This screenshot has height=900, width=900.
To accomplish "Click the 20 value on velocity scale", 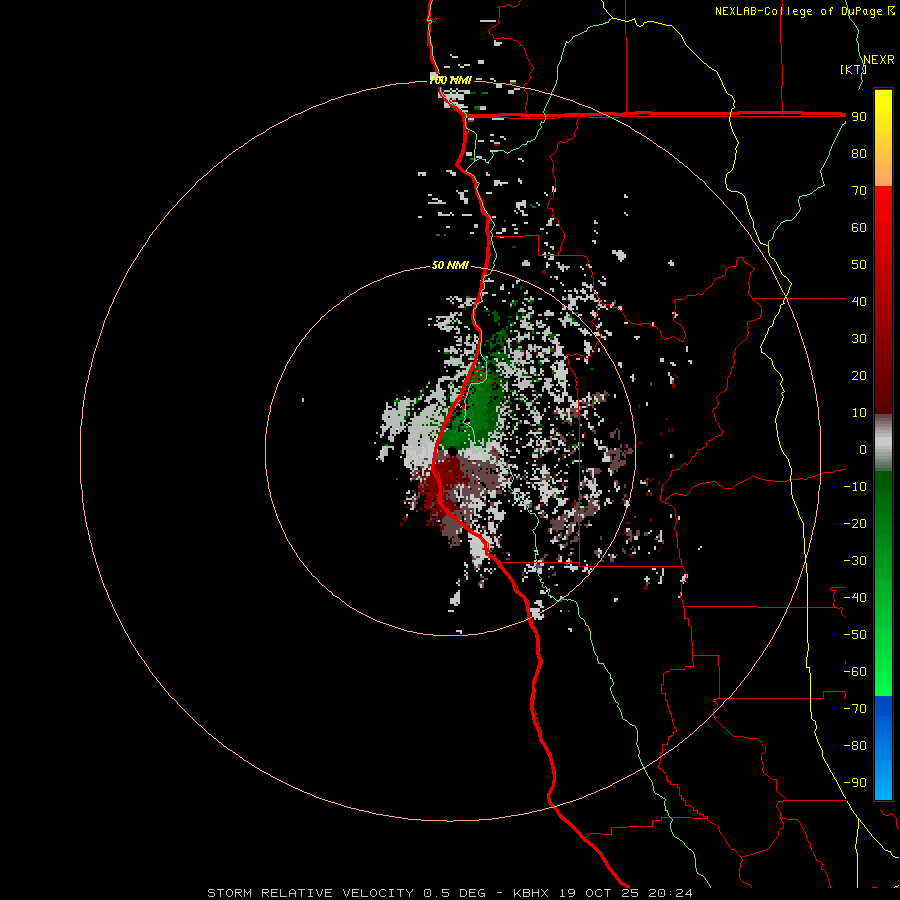I will (x=859, y=375).
